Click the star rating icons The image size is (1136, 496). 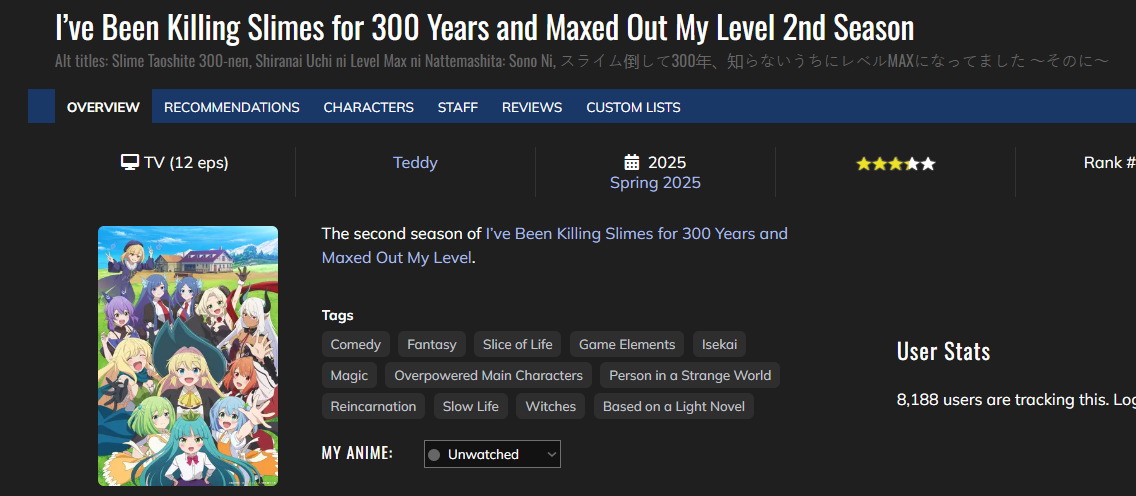point(895,164)
